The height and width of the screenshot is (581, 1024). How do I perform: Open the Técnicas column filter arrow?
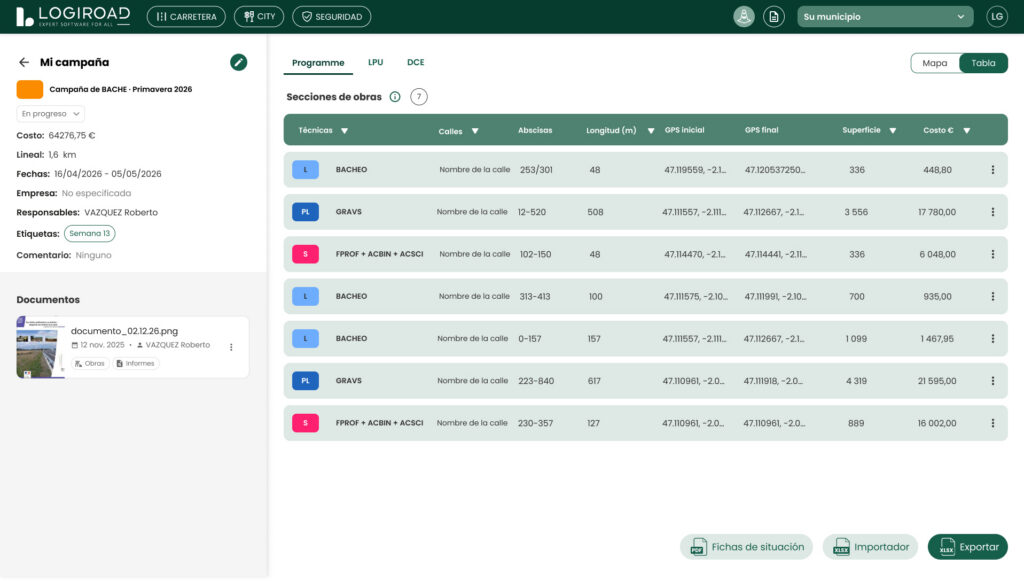(x=345, y=131)
